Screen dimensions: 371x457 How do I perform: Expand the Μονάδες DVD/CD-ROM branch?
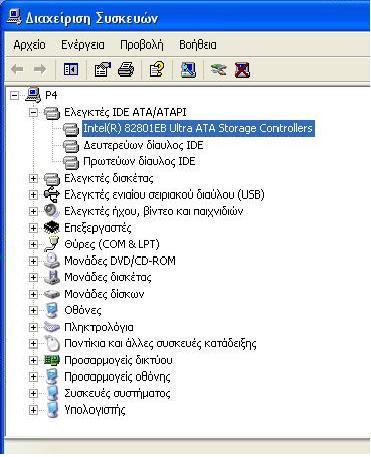[33, 261]
